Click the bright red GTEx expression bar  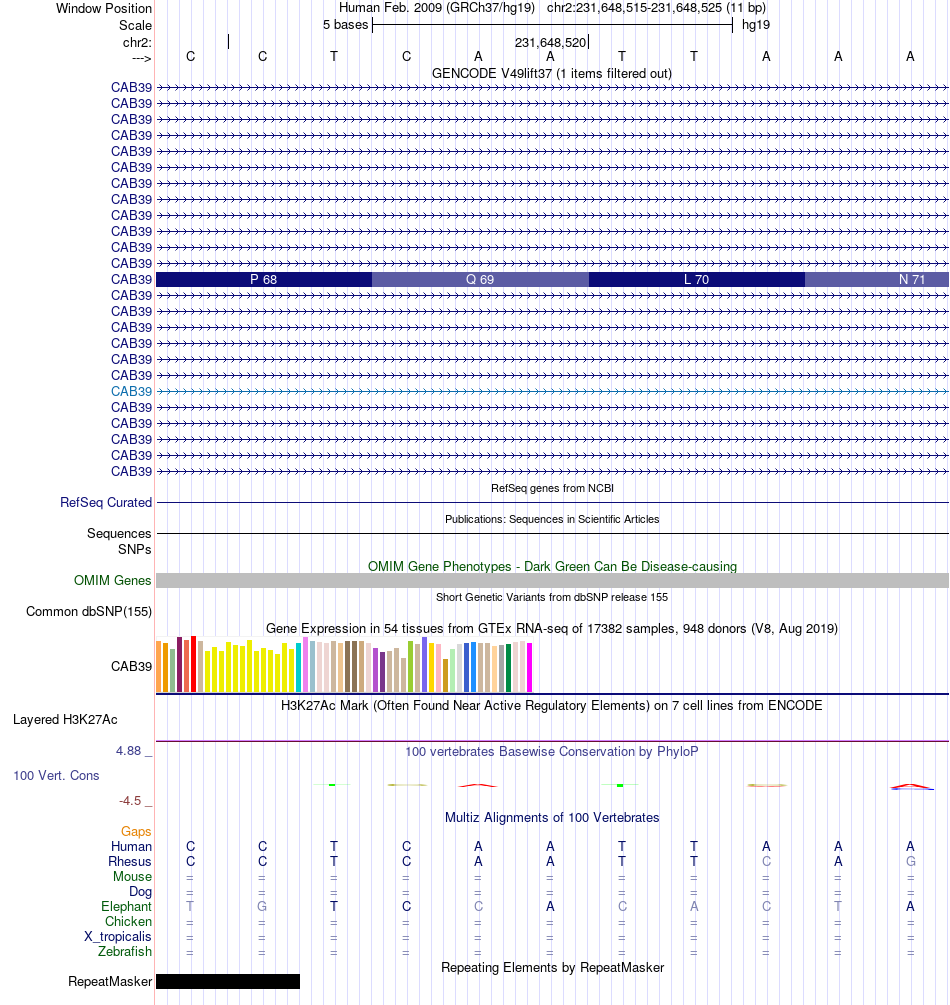pyautogui.click(x=194, y=664)
